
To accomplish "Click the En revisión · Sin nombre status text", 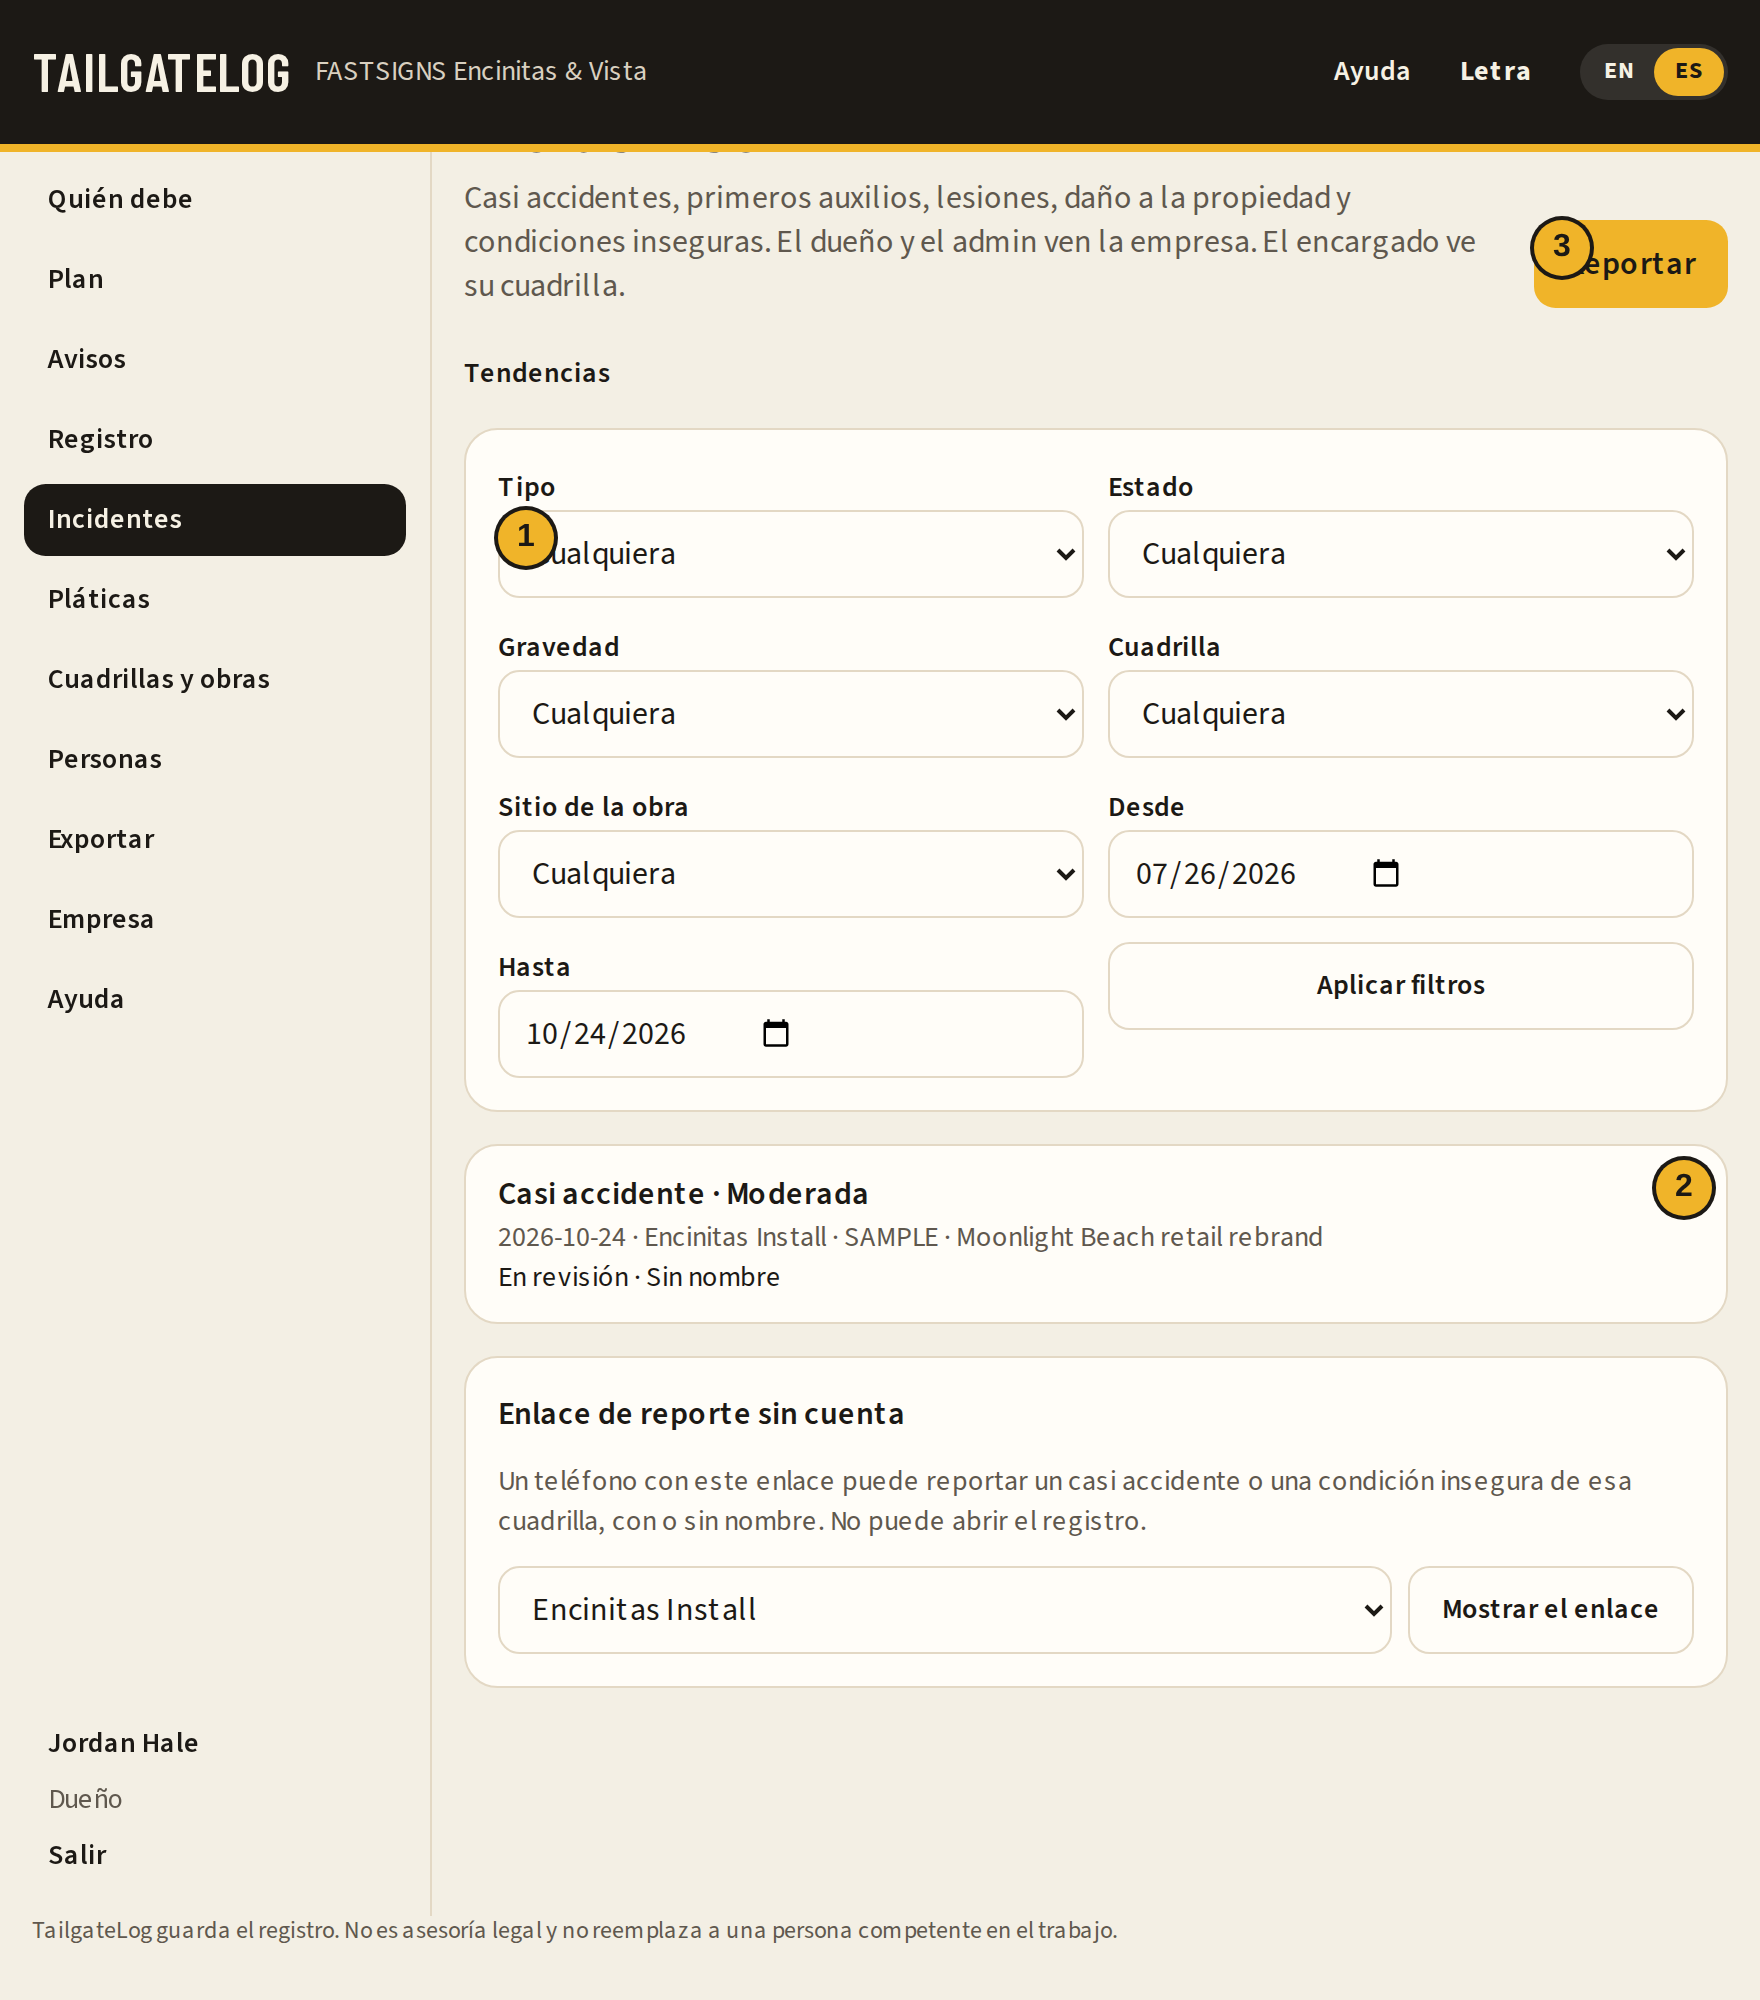I will (639, 1277).
